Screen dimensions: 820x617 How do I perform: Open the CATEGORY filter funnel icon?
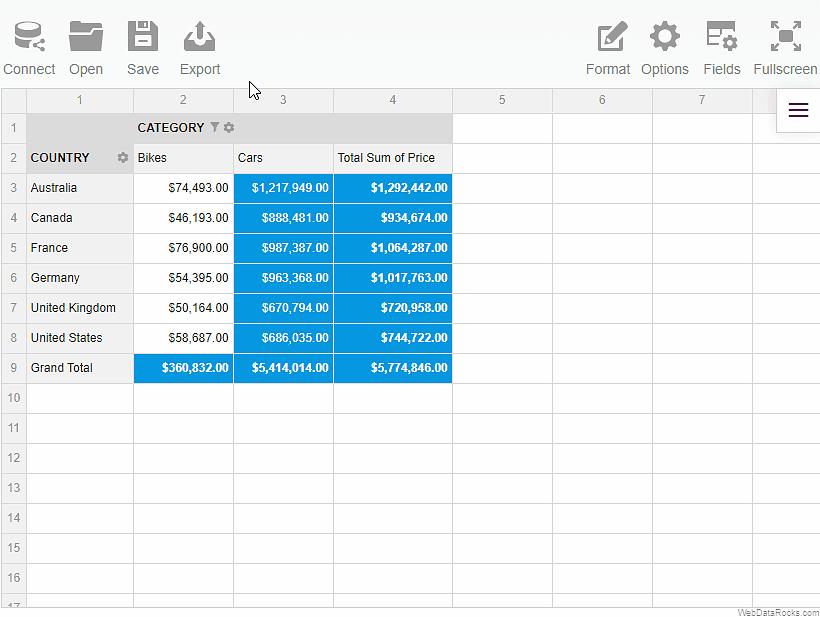(x=214, y=128)
